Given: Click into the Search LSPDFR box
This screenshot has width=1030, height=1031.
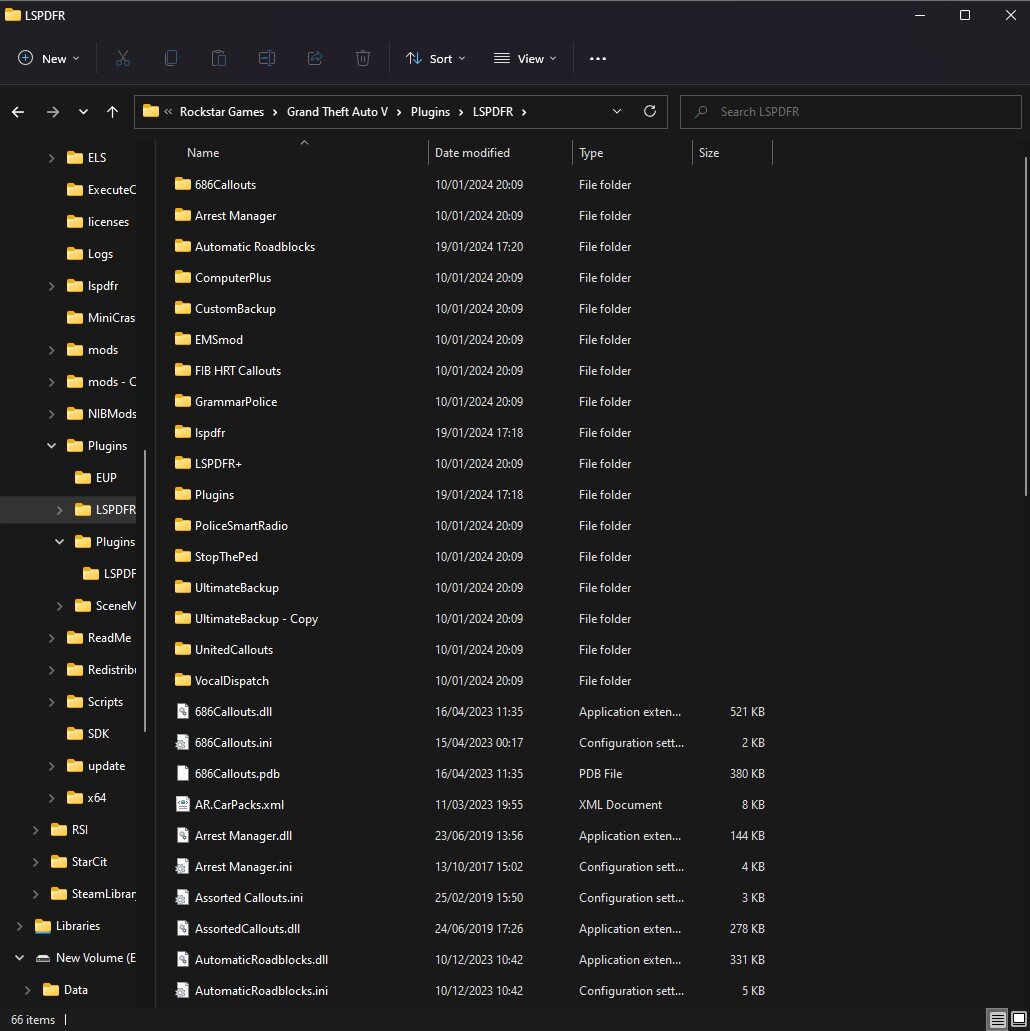Looking at the screenshot, I should coord(860,112).
